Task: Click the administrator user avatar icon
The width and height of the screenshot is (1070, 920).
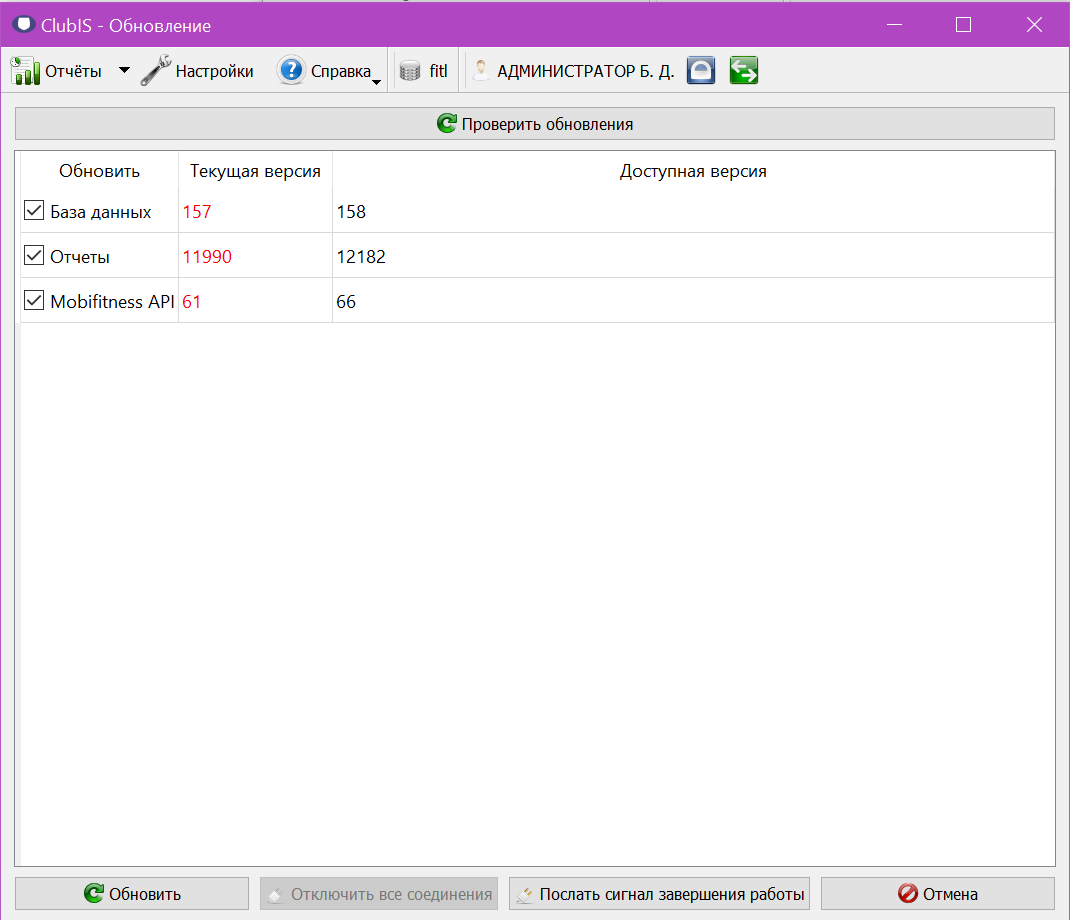Action: pos(480,70)
